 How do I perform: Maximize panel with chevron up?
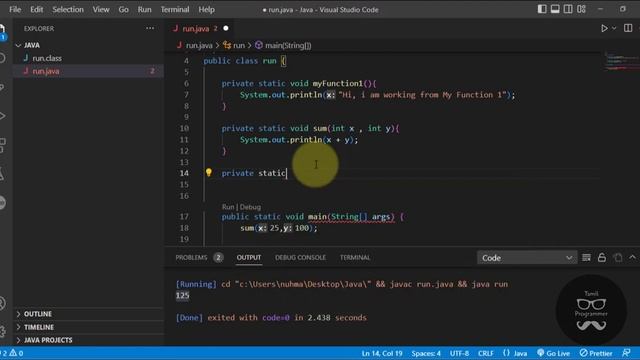(x=632, y=257)
